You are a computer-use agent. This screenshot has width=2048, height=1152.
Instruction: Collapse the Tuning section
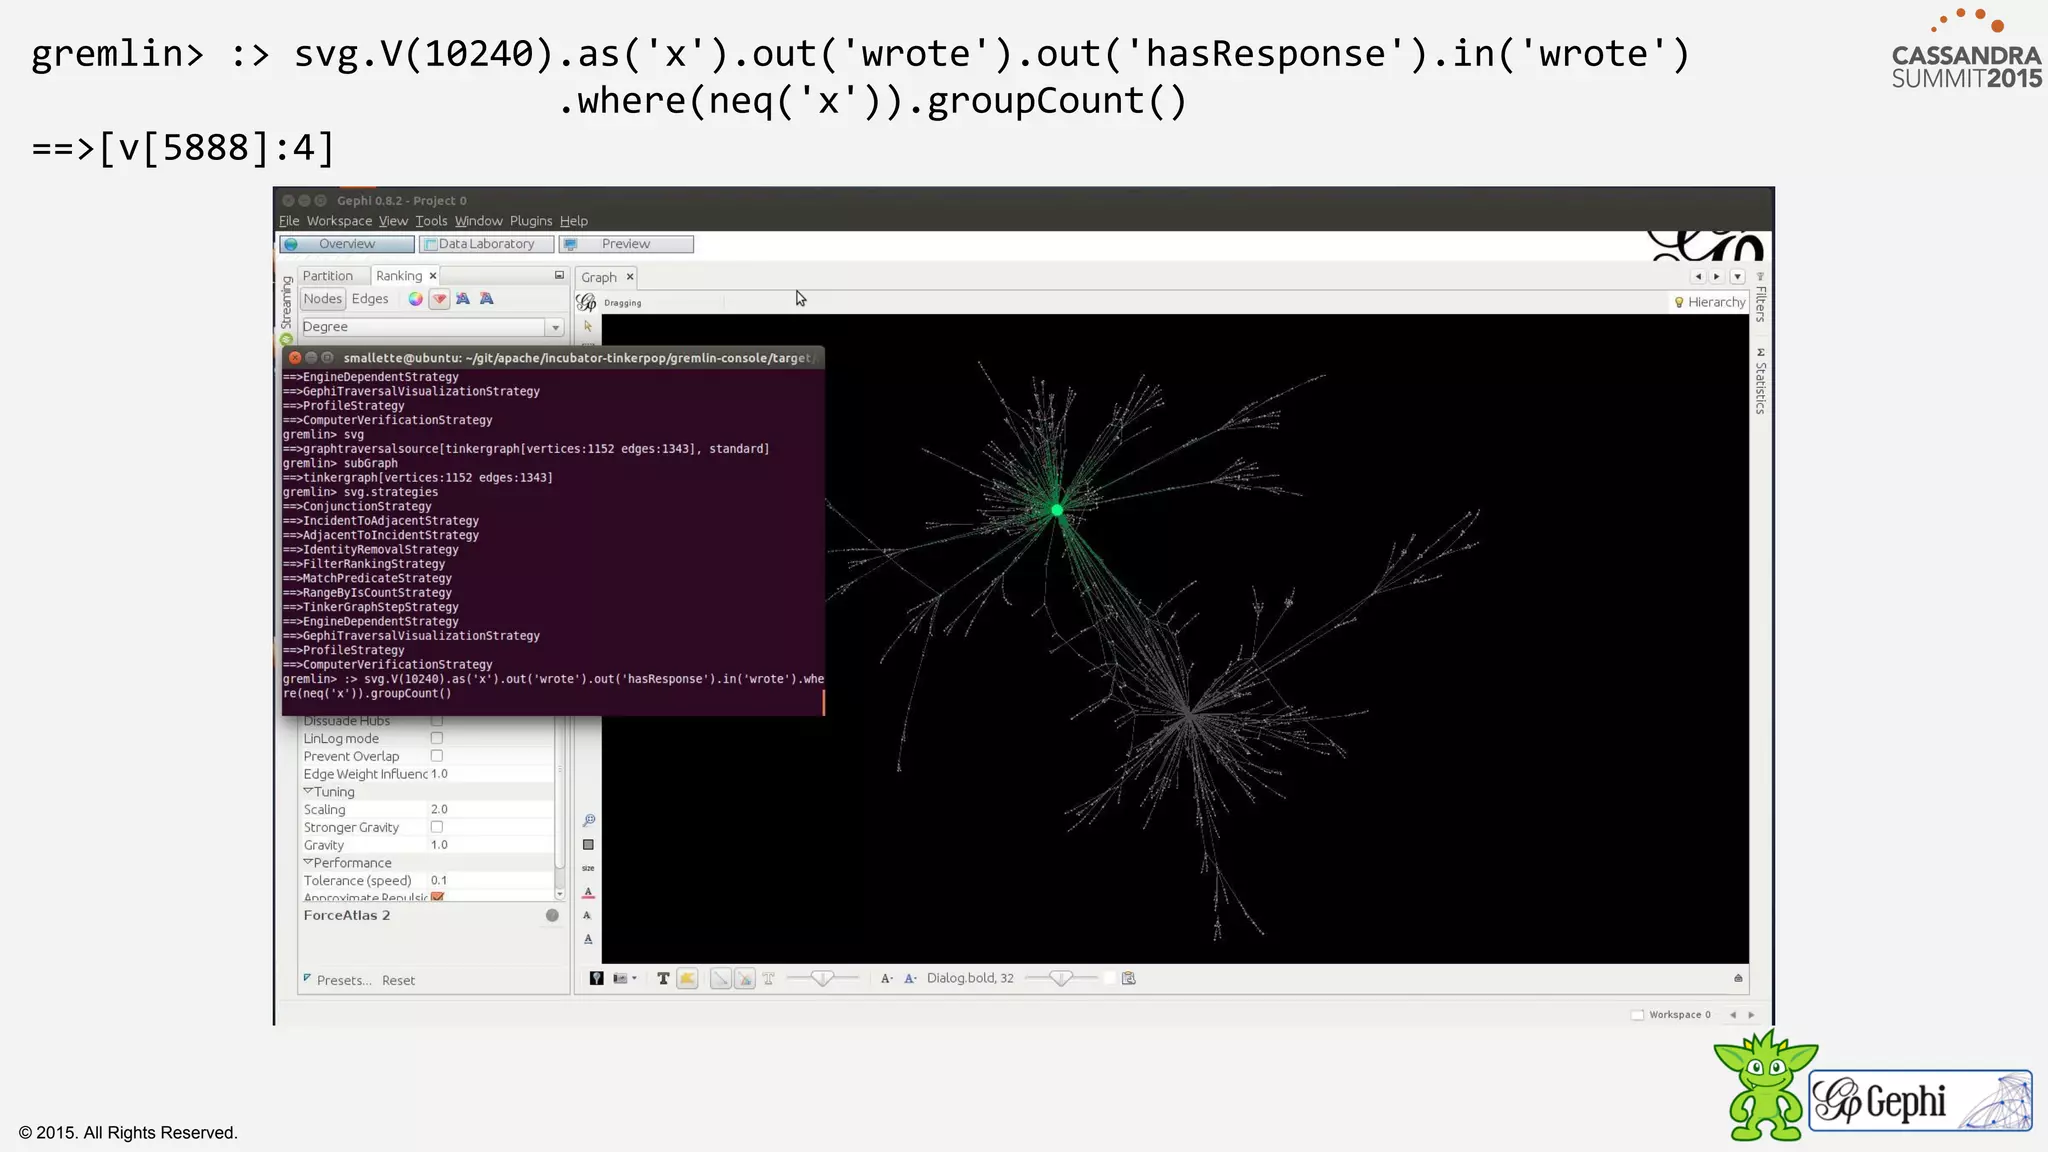point(309,792)
